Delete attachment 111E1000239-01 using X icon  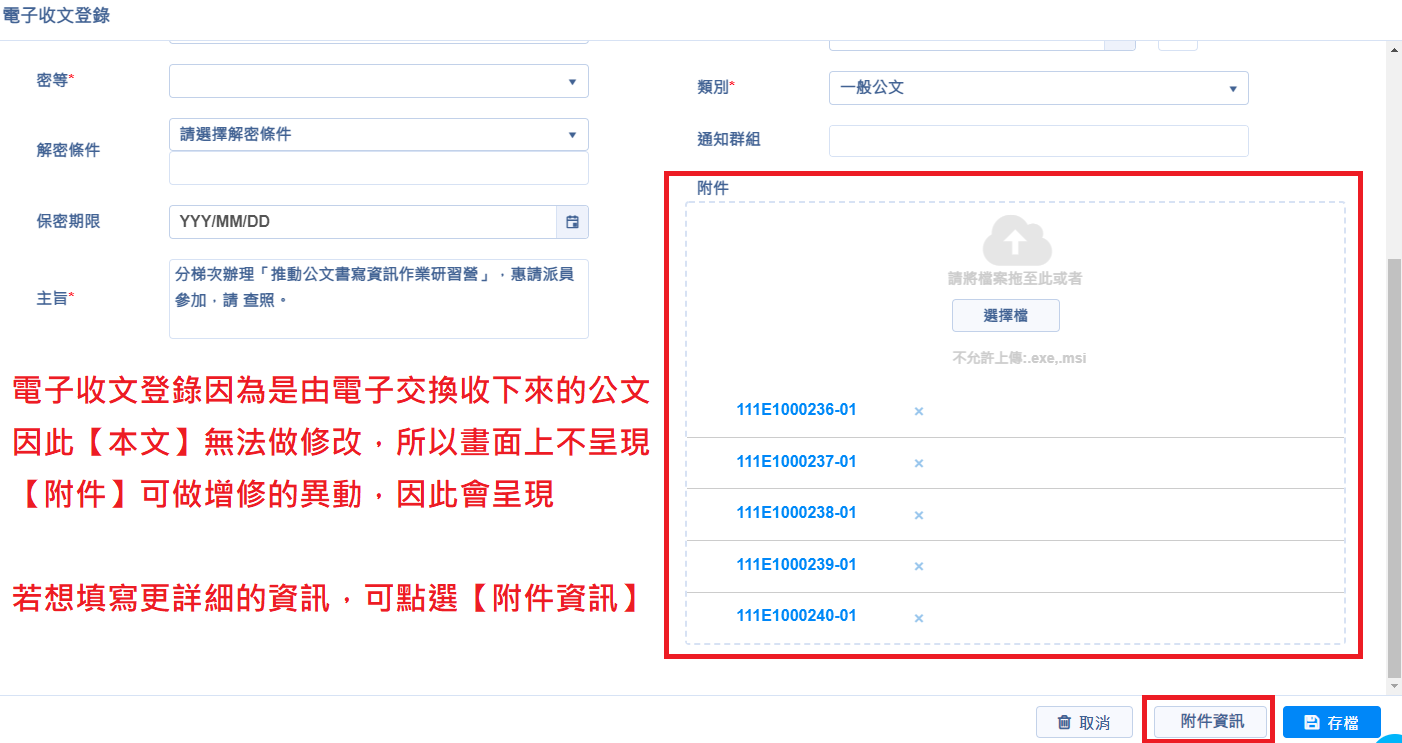point(918,566)
